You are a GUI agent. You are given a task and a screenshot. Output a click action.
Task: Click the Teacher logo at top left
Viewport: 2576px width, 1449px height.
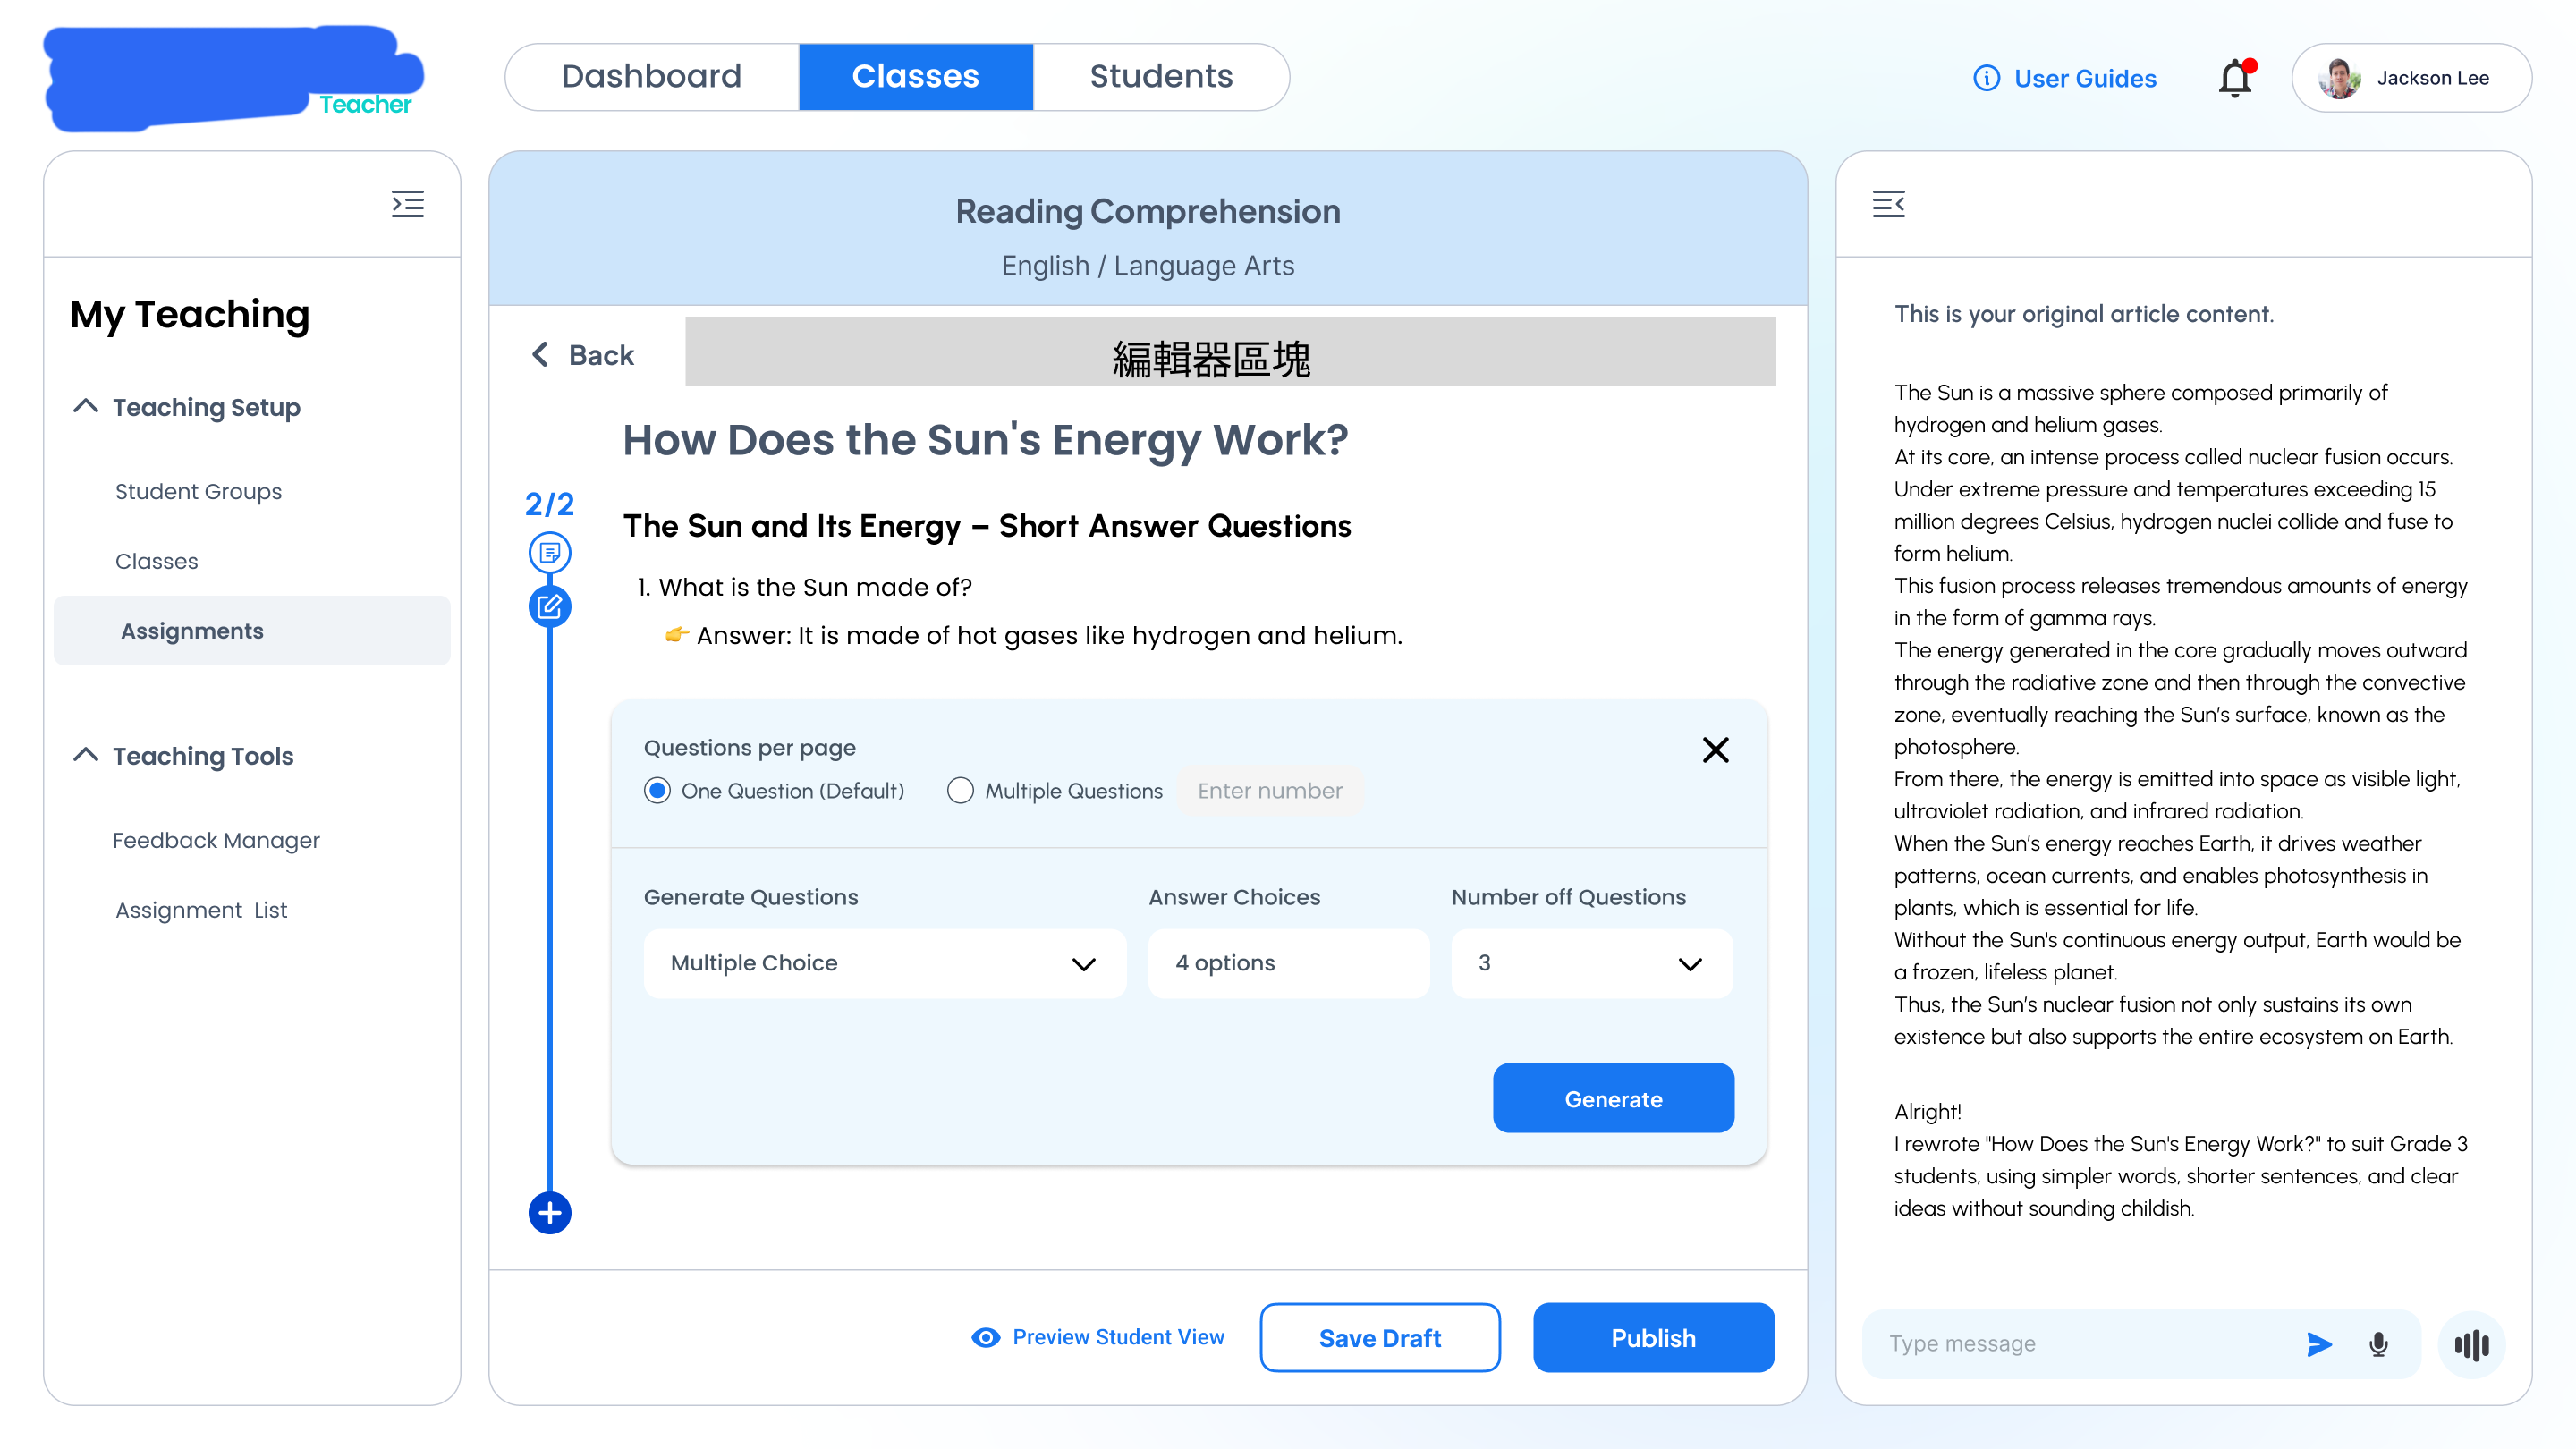(234, 78)
